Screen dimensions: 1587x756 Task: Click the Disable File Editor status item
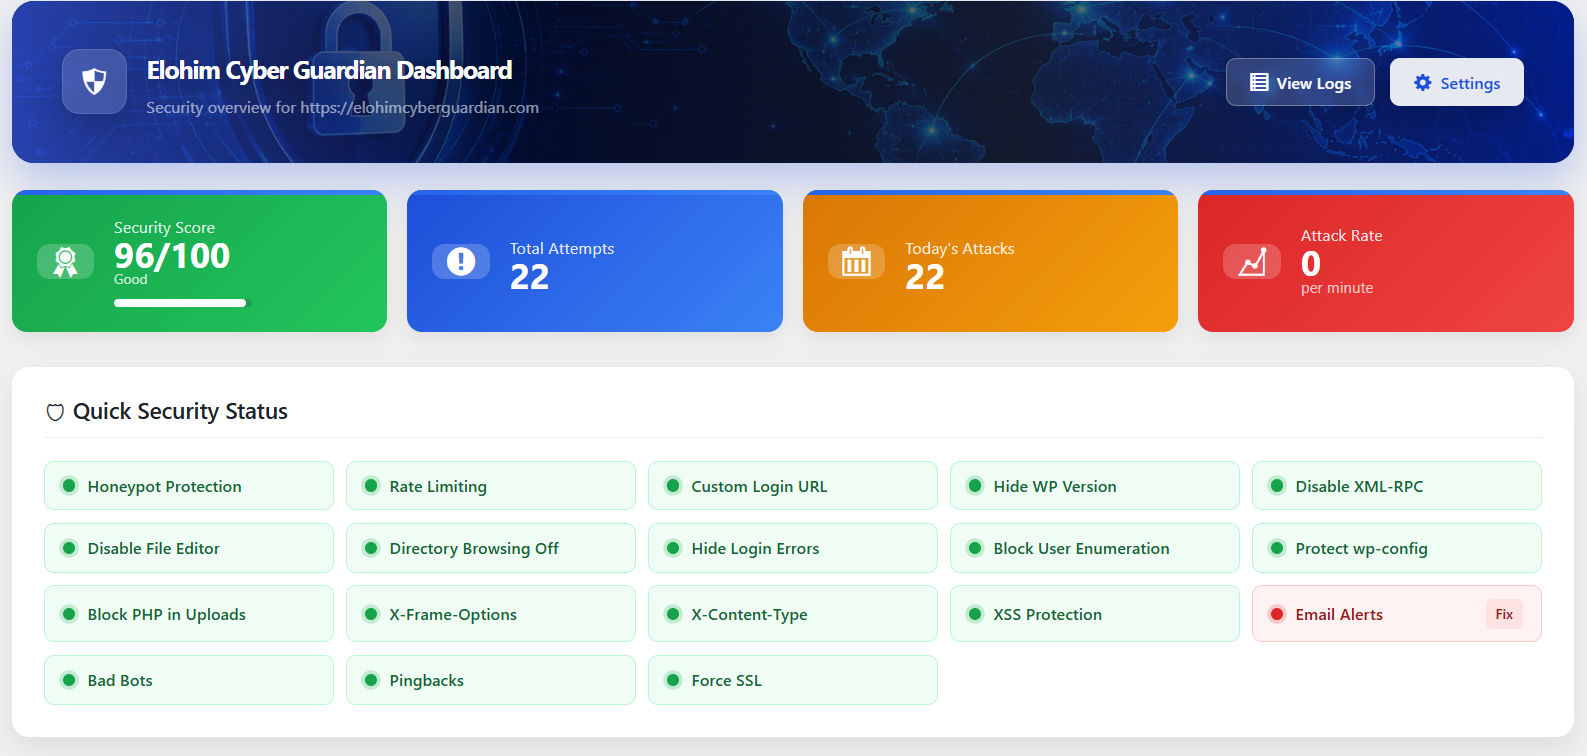(189, 548)
